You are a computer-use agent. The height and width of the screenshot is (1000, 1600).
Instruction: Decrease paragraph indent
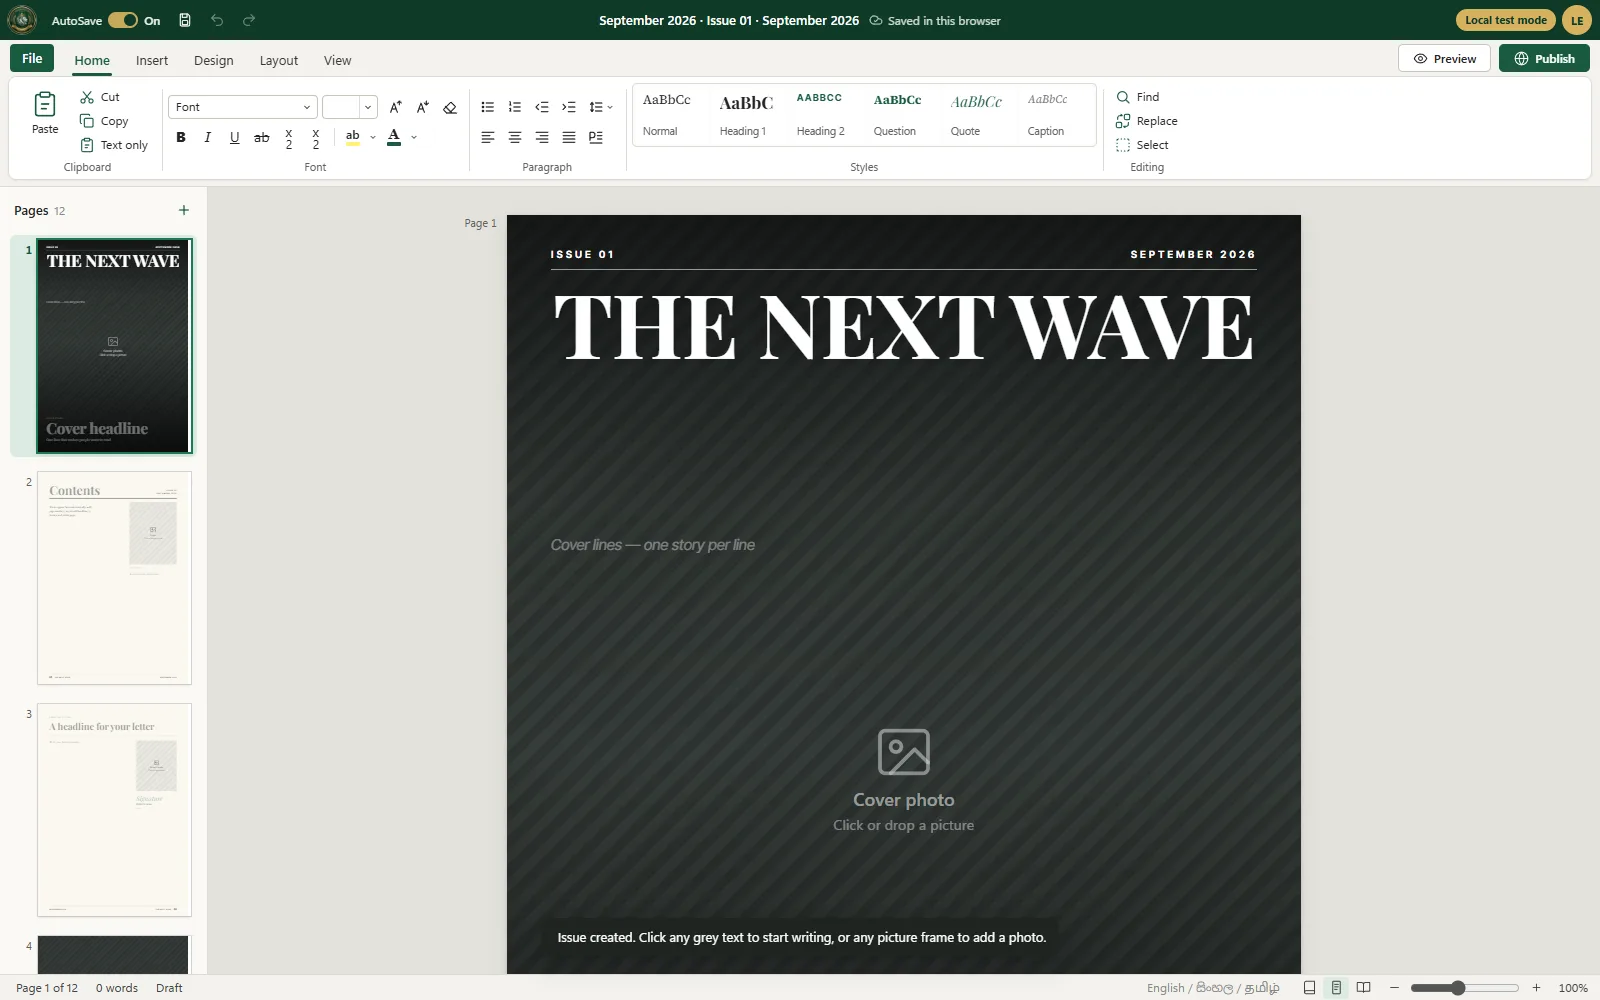(x=542, y=107)
